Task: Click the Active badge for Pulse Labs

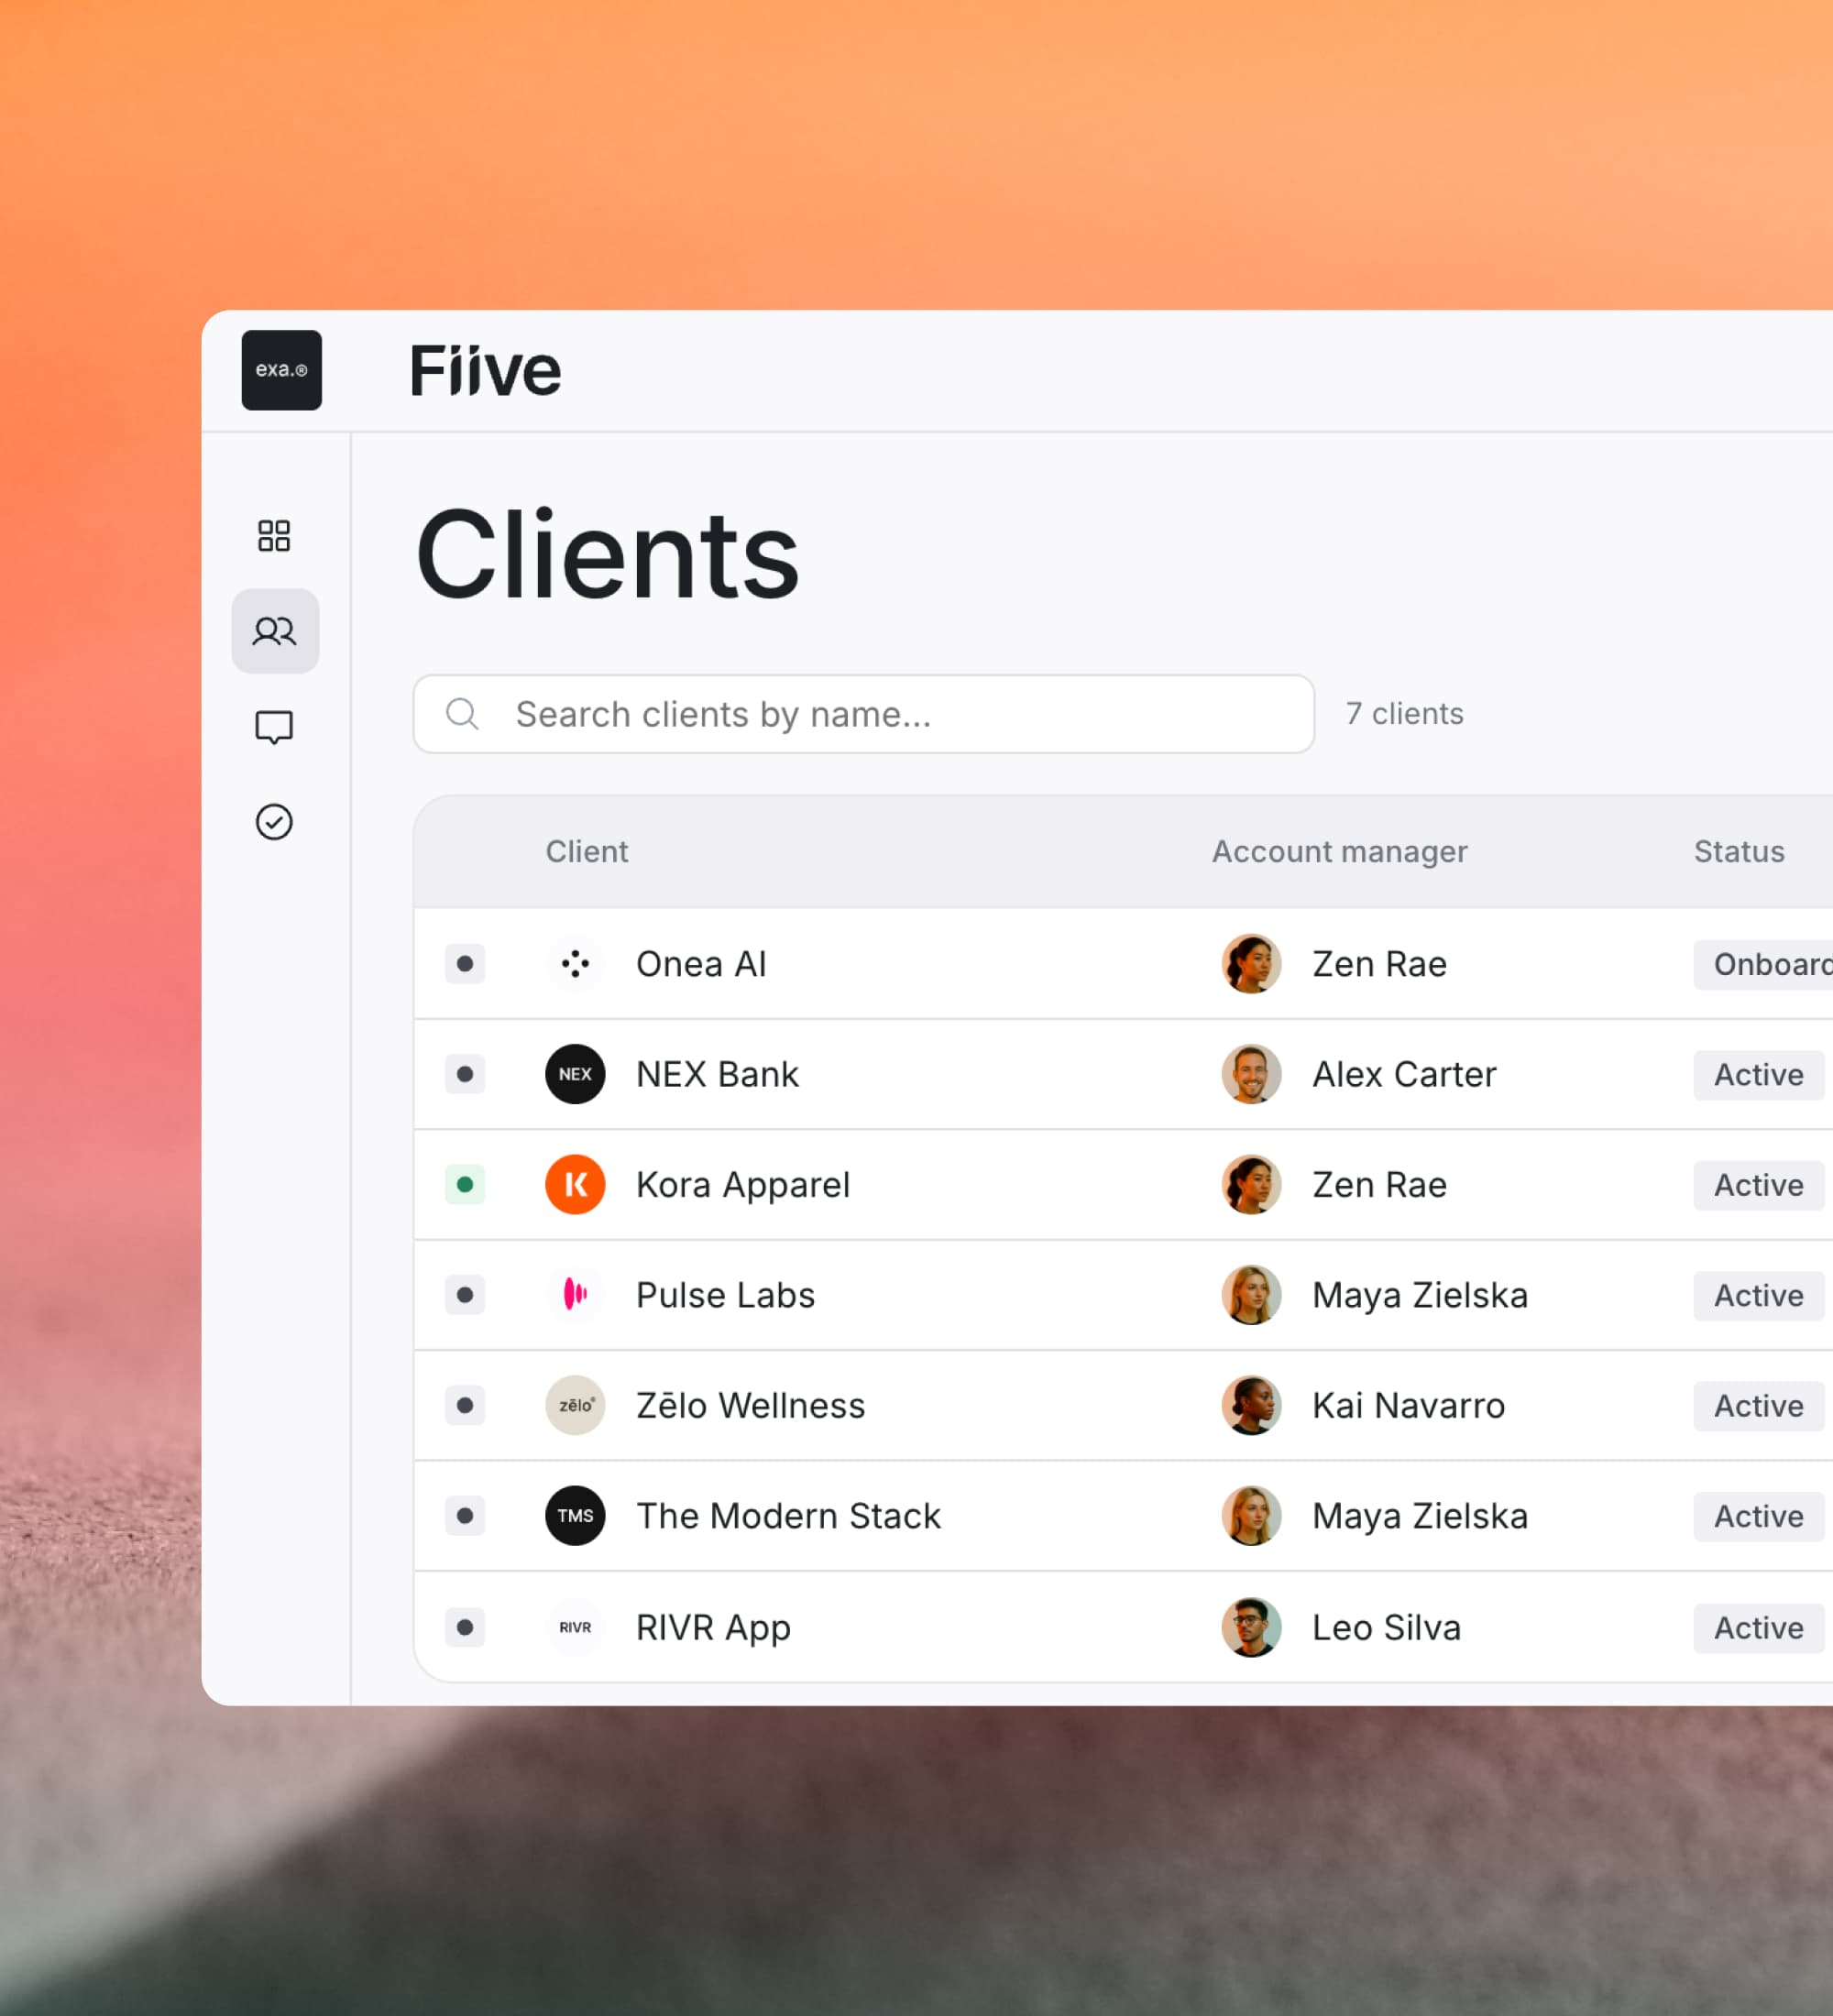Action: tap(1757, 1295)
